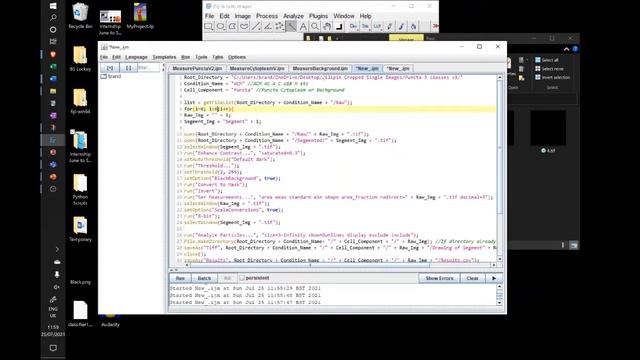Toggle the persistent checkbox
The image size is (640, 360).
pos(242,278)
